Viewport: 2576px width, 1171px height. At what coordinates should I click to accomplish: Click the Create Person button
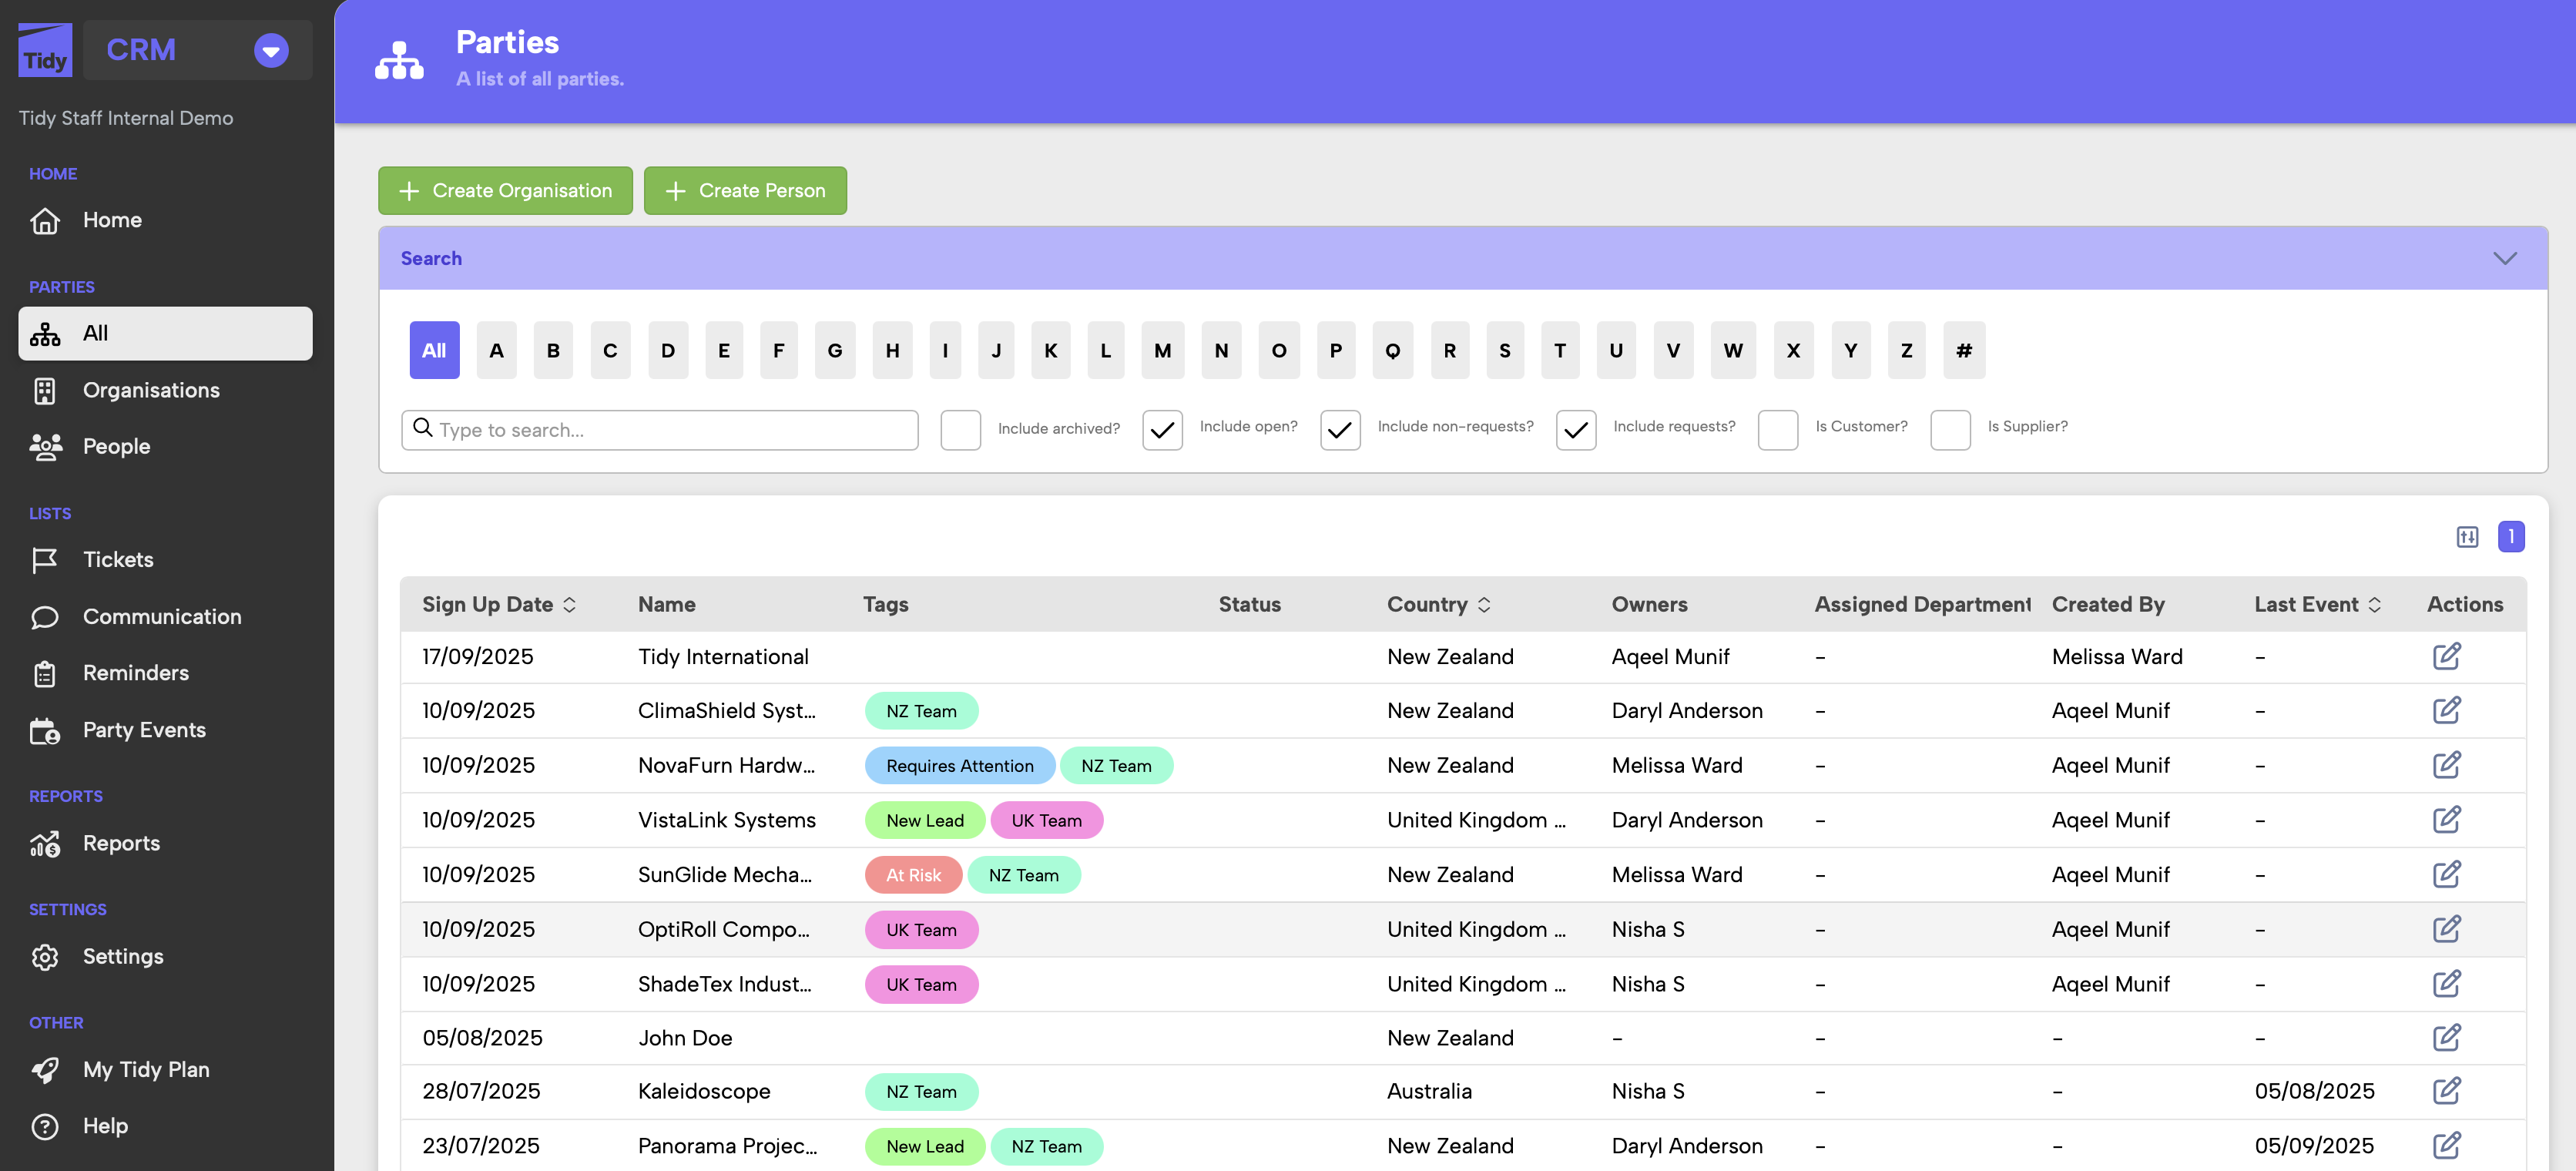click(744, 191)
